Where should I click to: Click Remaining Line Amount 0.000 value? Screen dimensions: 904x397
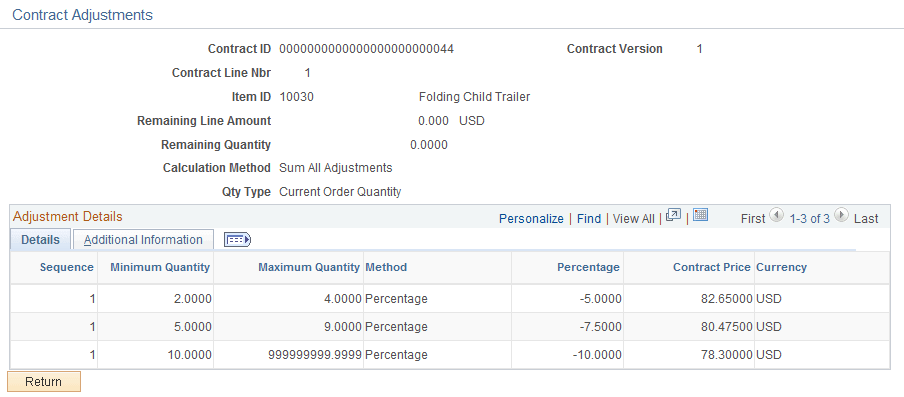point(433,121)
